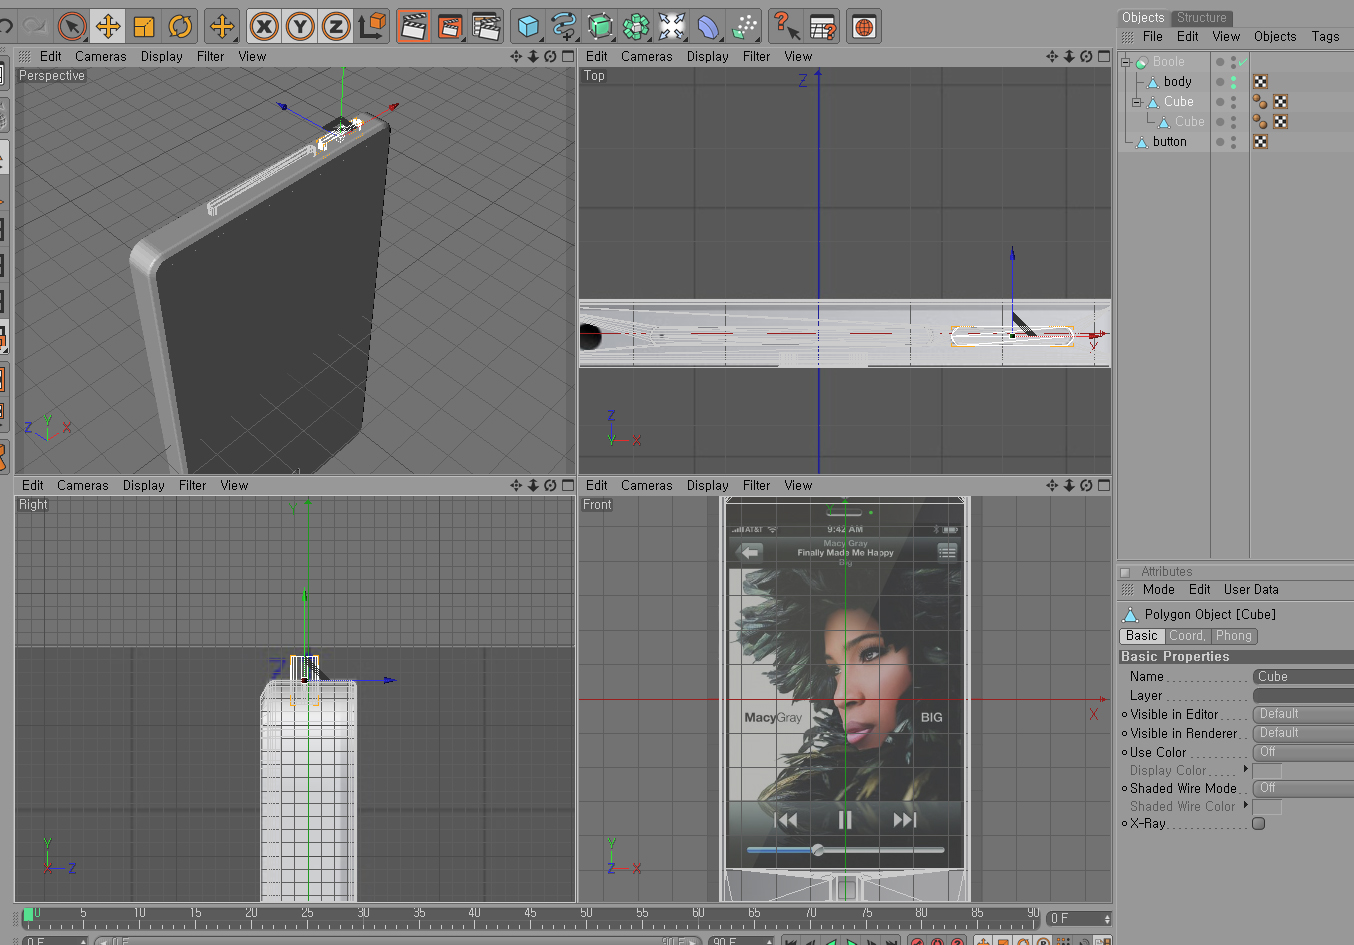
Task: Open the help table icon
Action: pyautogui.click(x=822, y=26)
